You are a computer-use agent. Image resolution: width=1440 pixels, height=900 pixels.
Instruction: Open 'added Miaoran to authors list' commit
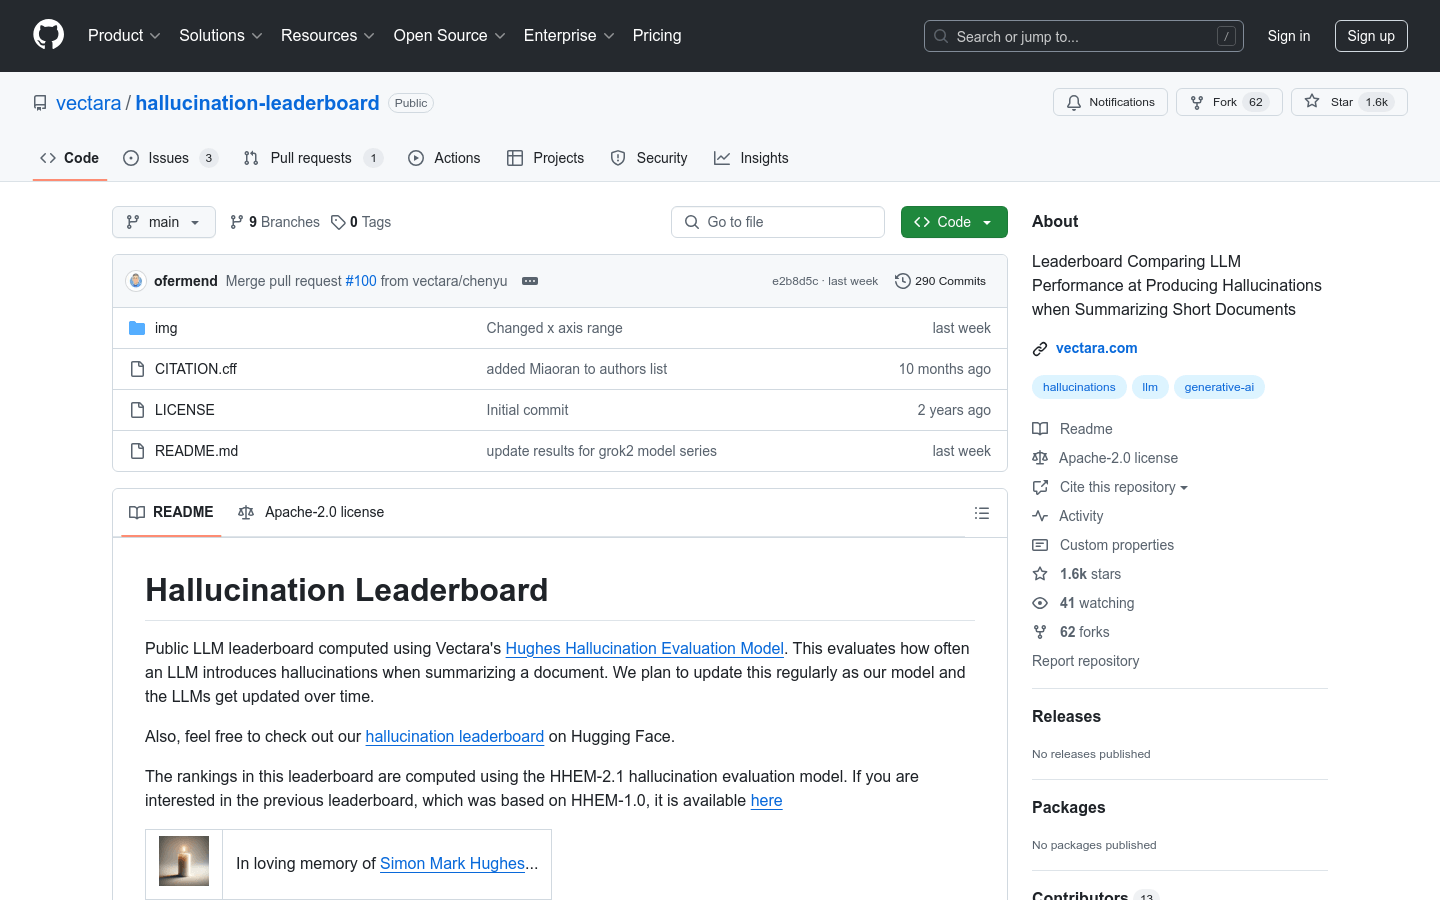pyautogui.click(x=577, y=369)
